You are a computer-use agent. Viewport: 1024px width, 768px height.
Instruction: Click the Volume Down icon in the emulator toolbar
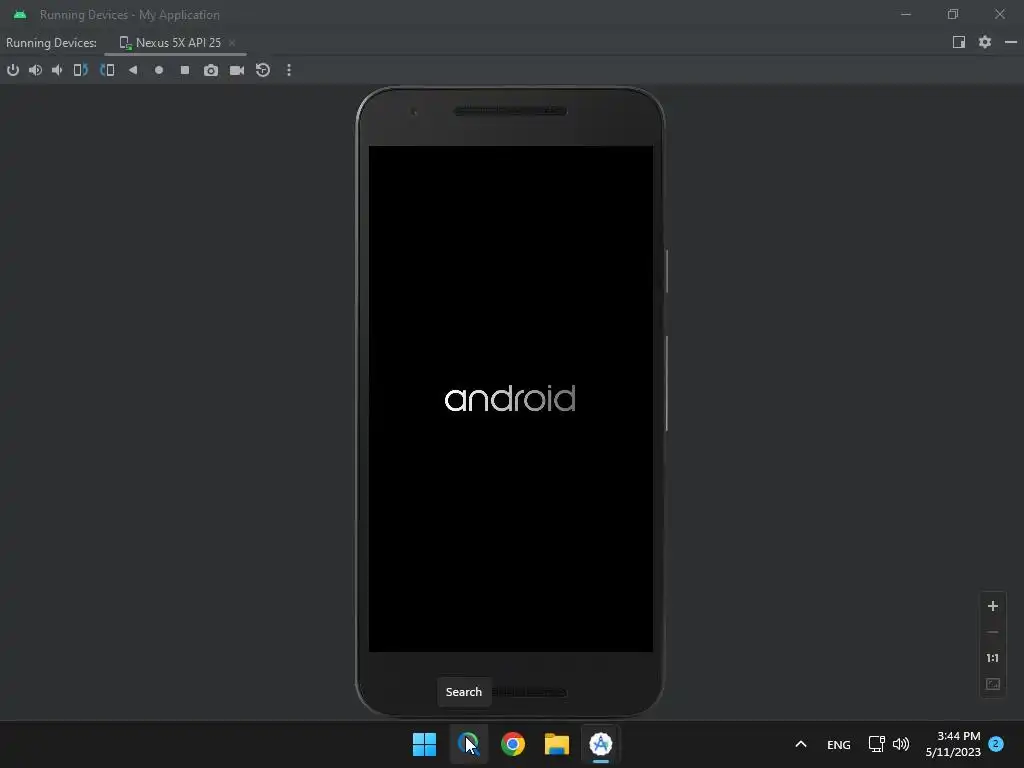click(57, 70)
